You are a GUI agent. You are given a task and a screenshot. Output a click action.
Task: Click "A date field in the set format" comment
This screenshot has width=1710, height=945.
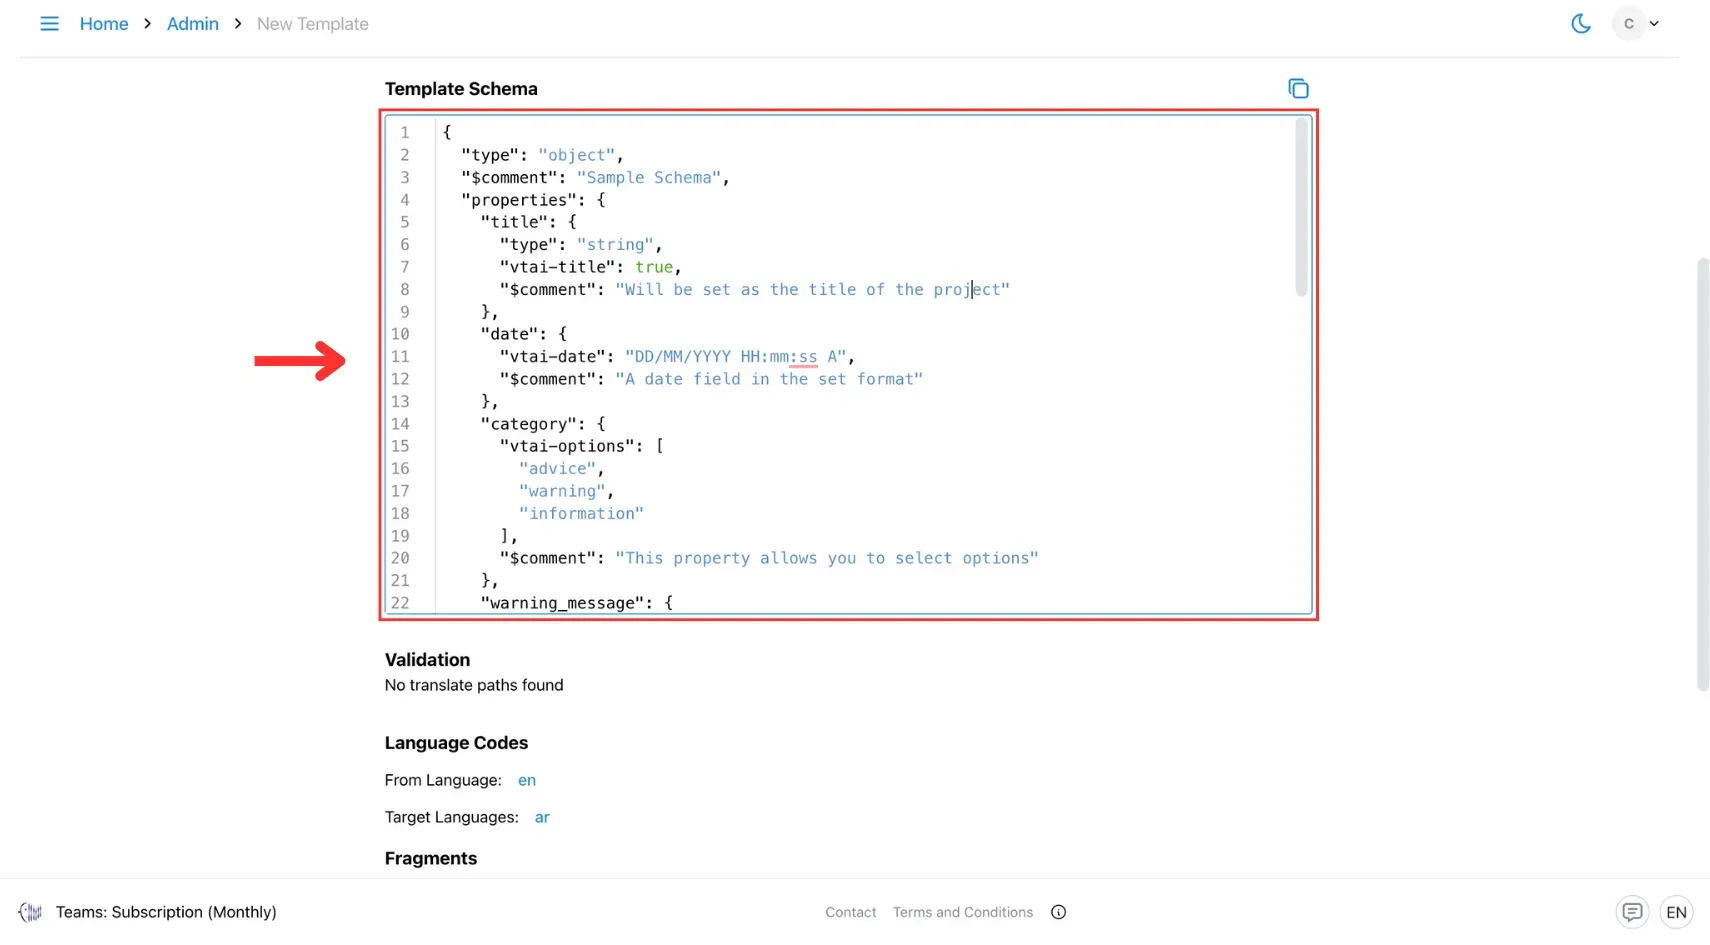pos(769,379)
